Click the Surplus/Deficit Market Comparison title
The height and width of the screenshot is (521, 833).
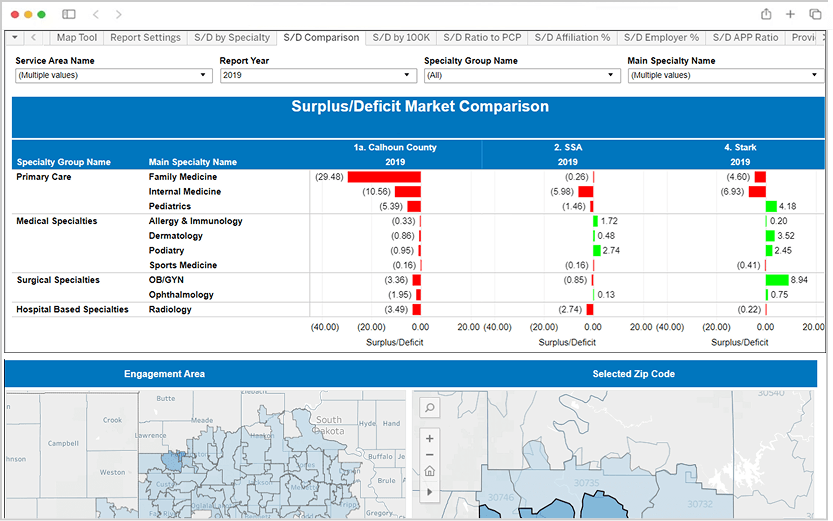coord(420,106)
